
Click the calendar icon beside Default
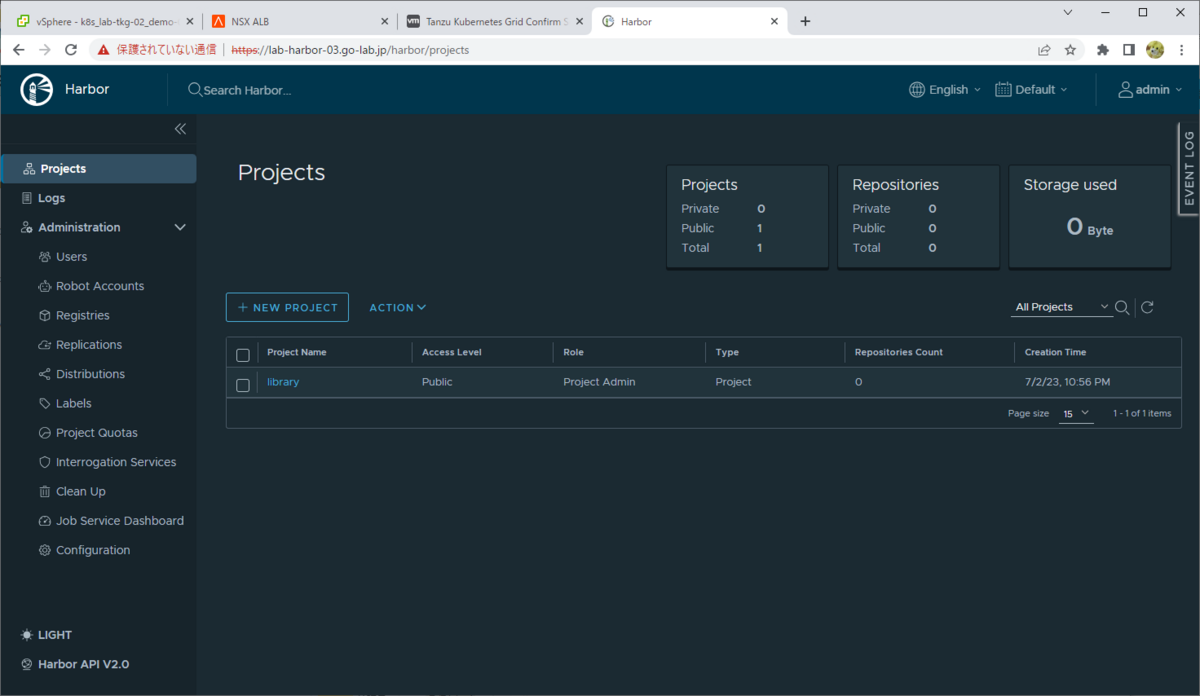(x=1003, y=90)
